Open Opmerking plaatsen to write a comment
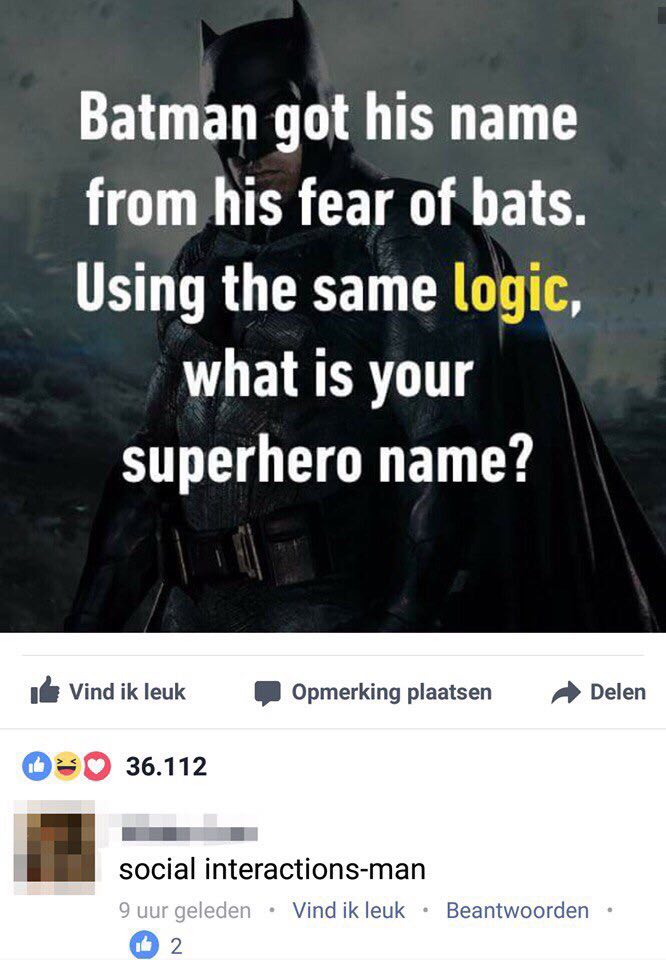The image size is (666, 960). (x=373, y=692)
